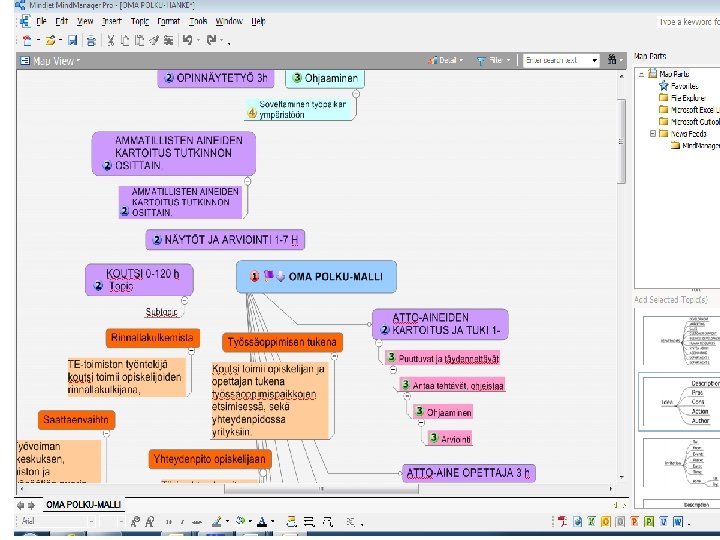
Task: Click the New map icon in toolbar
Action: 27,41
